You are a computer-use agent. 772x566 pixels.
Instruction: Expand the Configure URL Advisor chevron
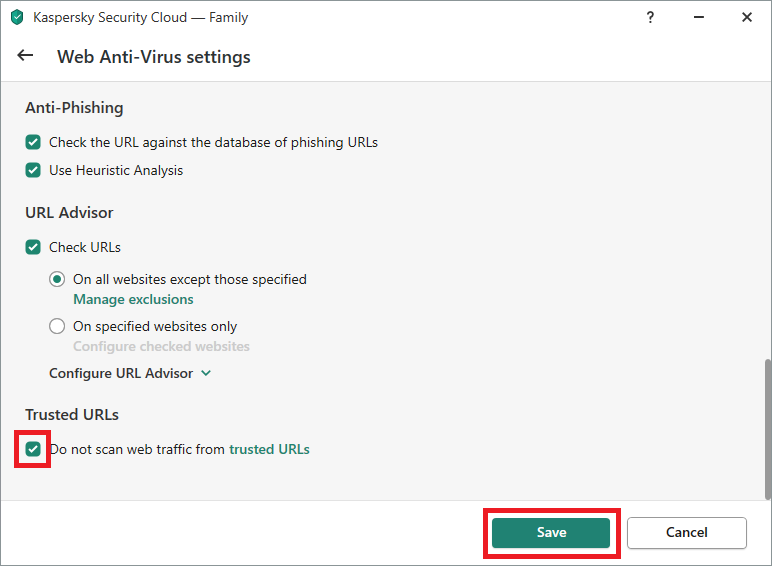(206, 374)
